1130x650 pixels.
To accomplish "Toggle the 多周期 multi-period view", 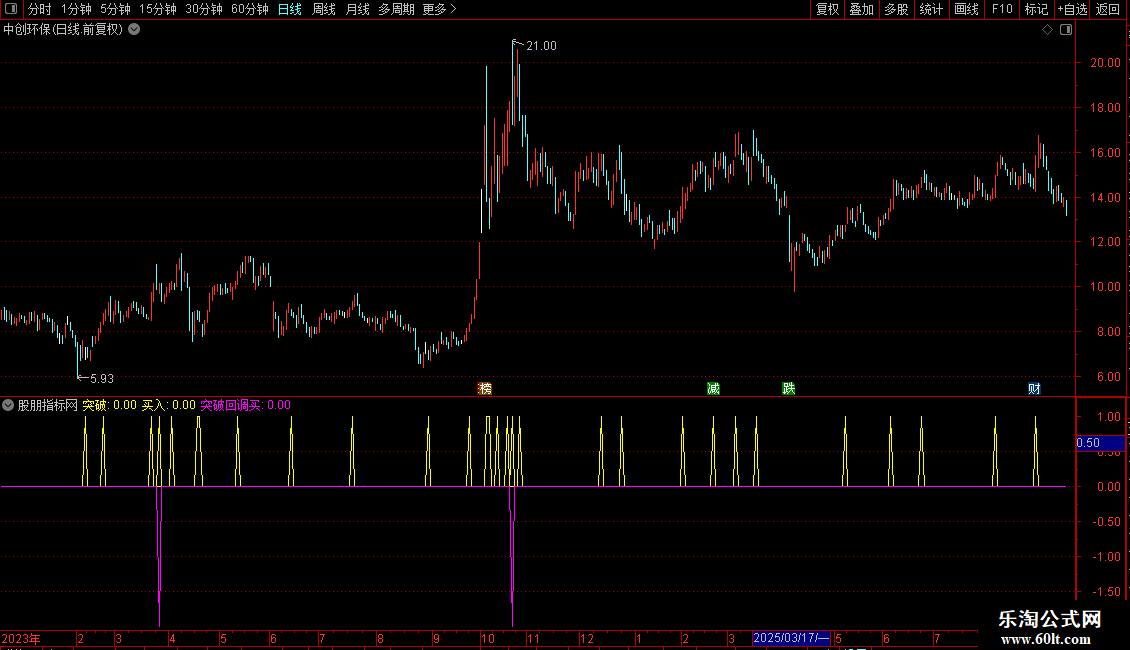I will (396, 9).
